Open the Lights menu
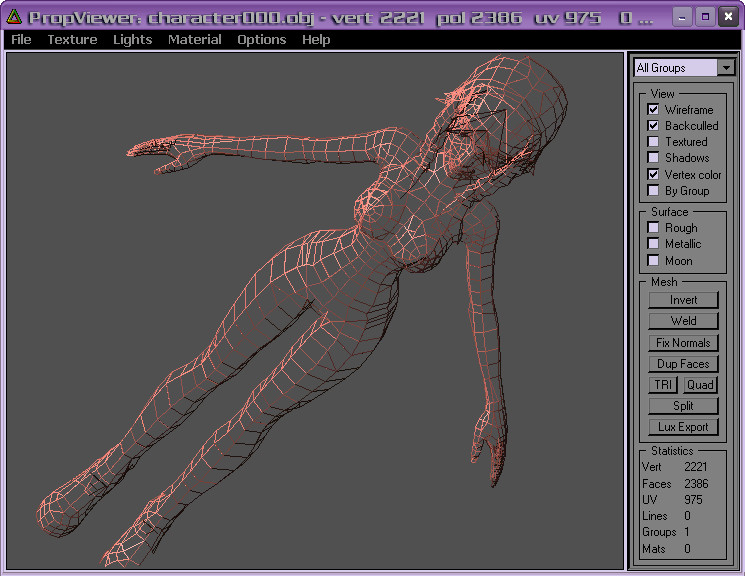The height and width of the screenshot is (576, 745). pos(133,39)
